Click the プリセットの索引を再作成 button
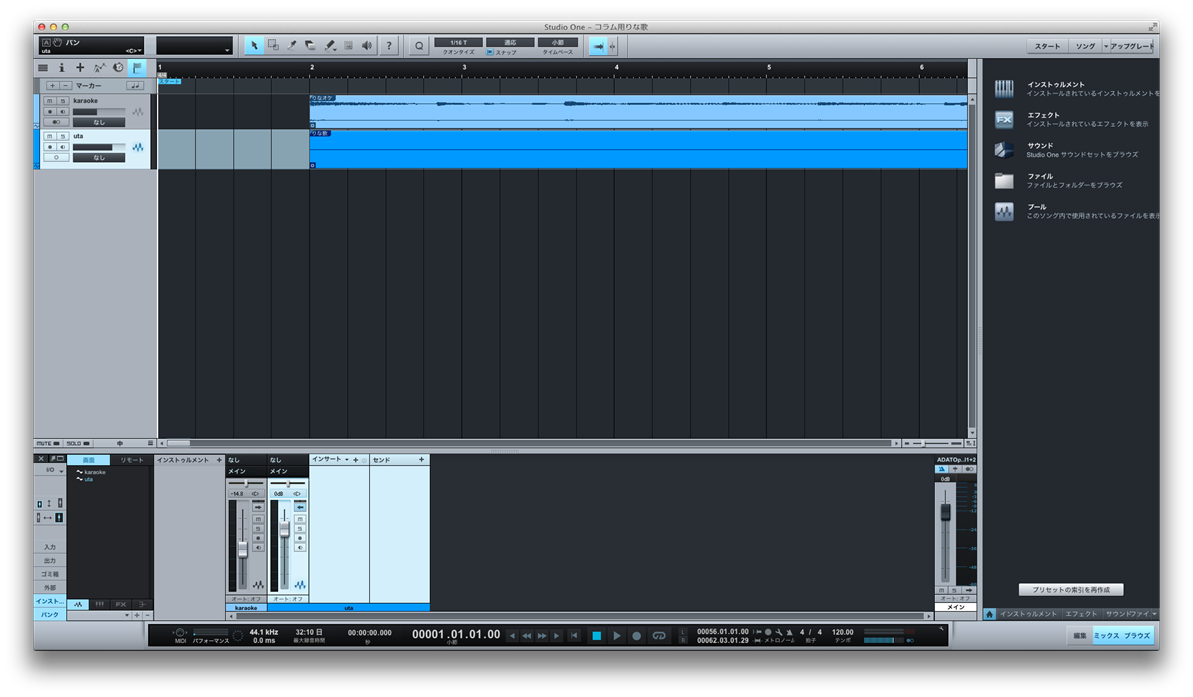The image size is (1193, 697). click(1071, 590)
